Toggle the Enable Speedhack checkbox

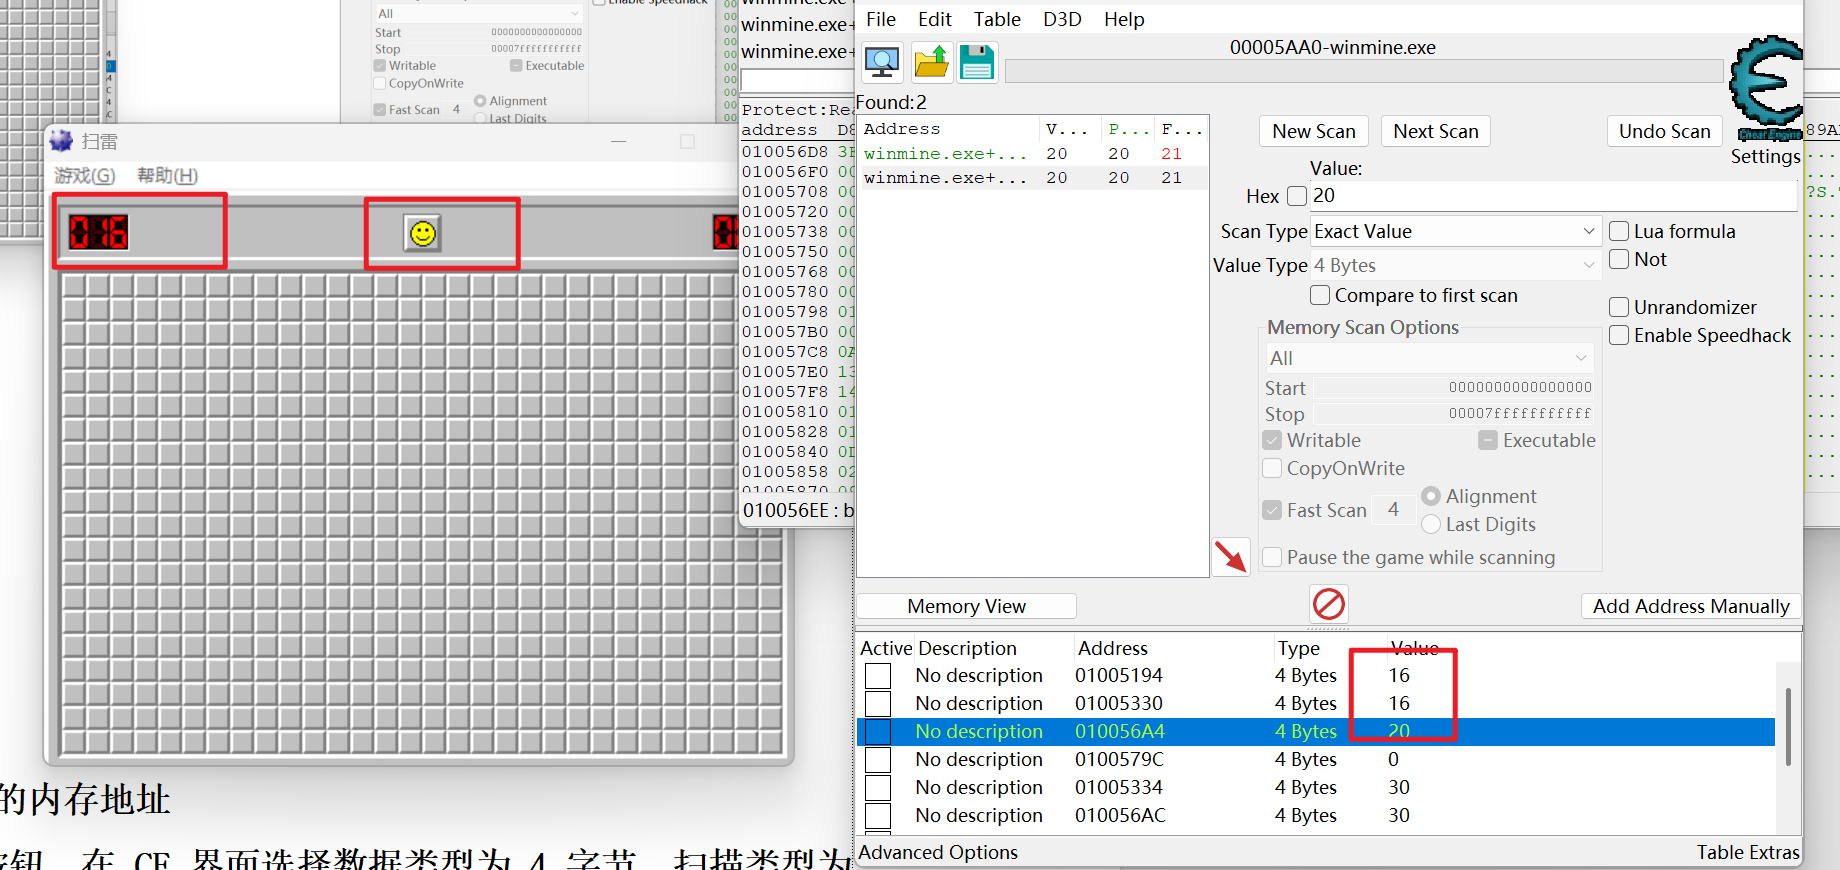pos(1619,335)
